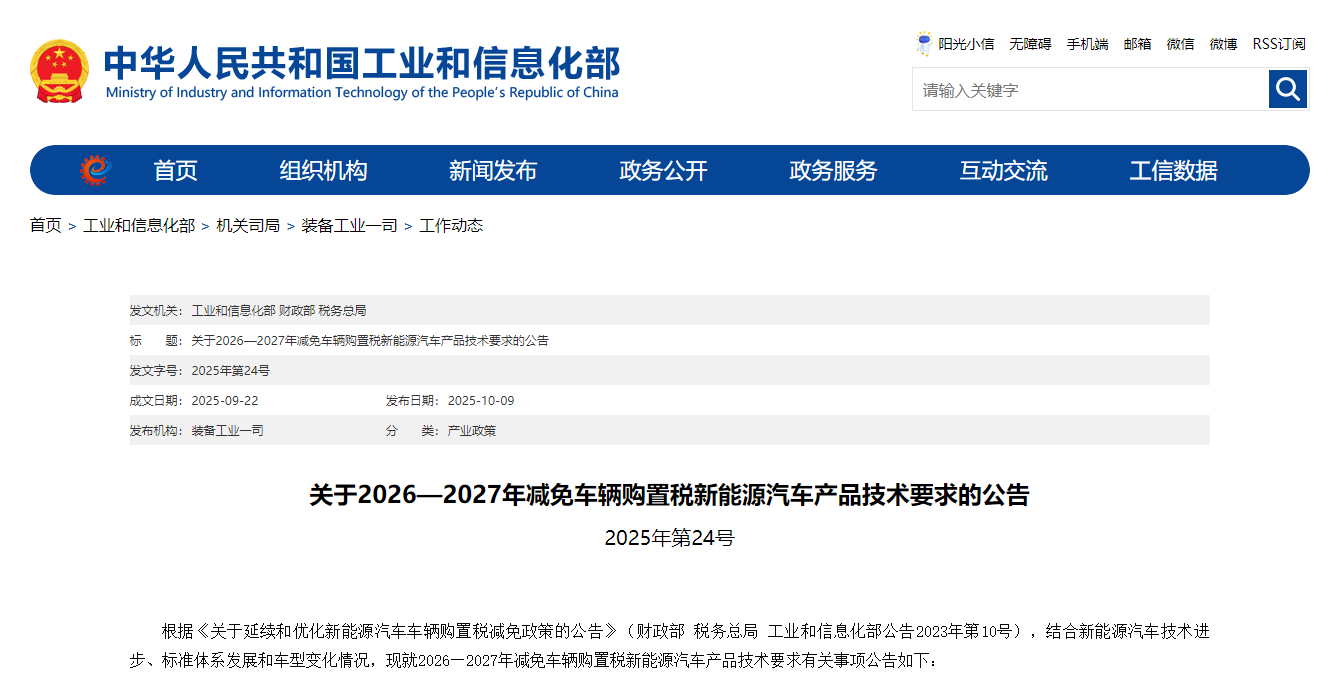Open the 组织机构 menu

click(323, 171)
